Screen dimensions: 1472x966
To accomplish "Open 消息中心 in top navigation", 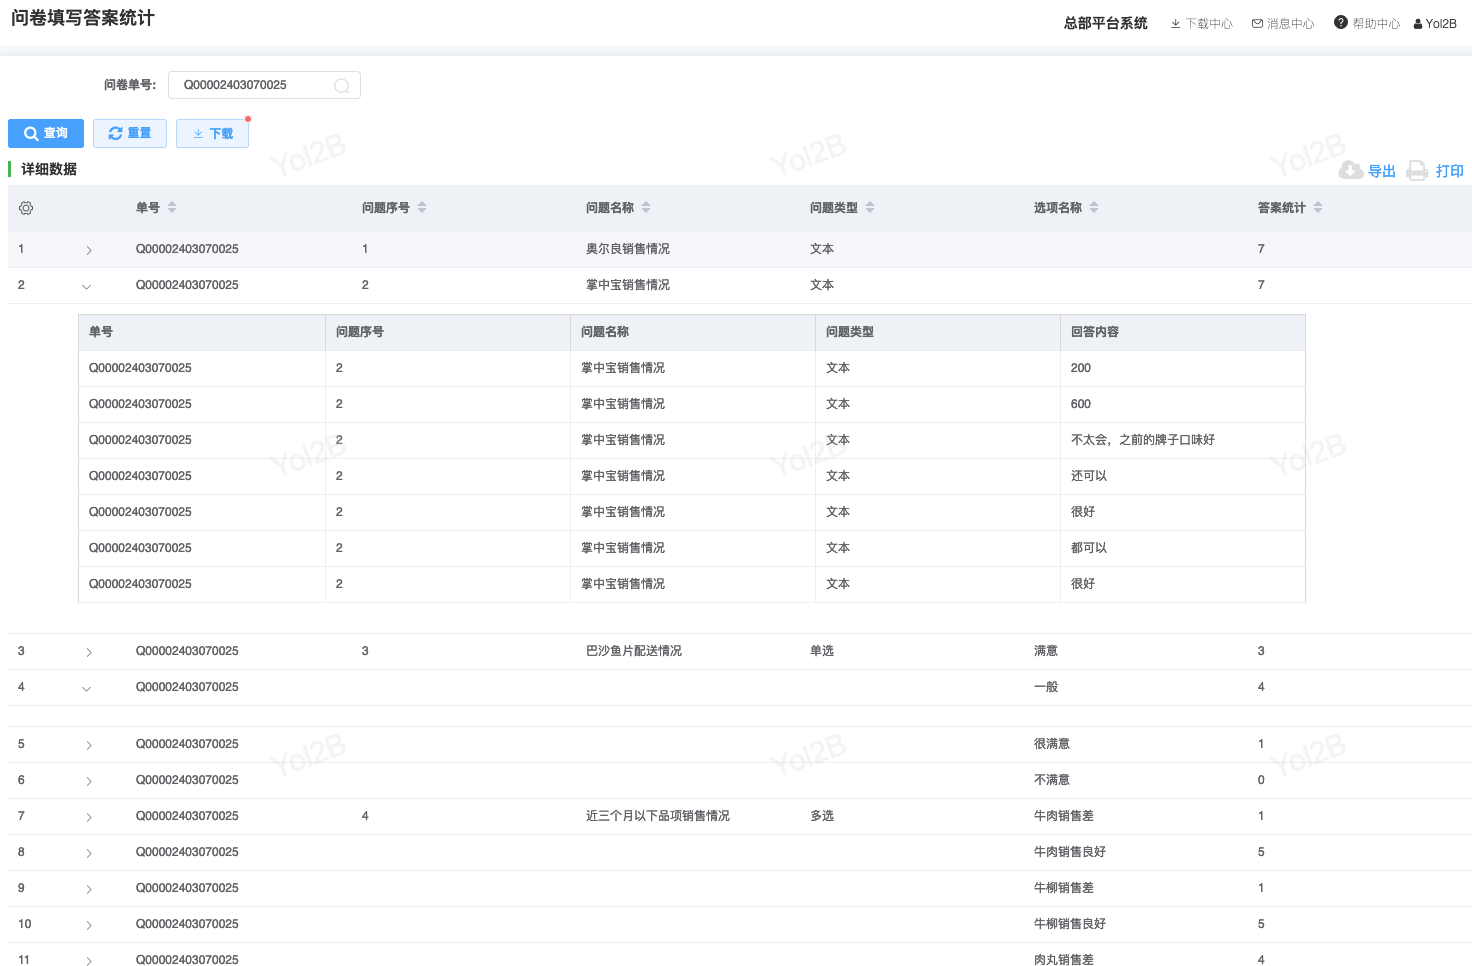I will coord(1283,24).
